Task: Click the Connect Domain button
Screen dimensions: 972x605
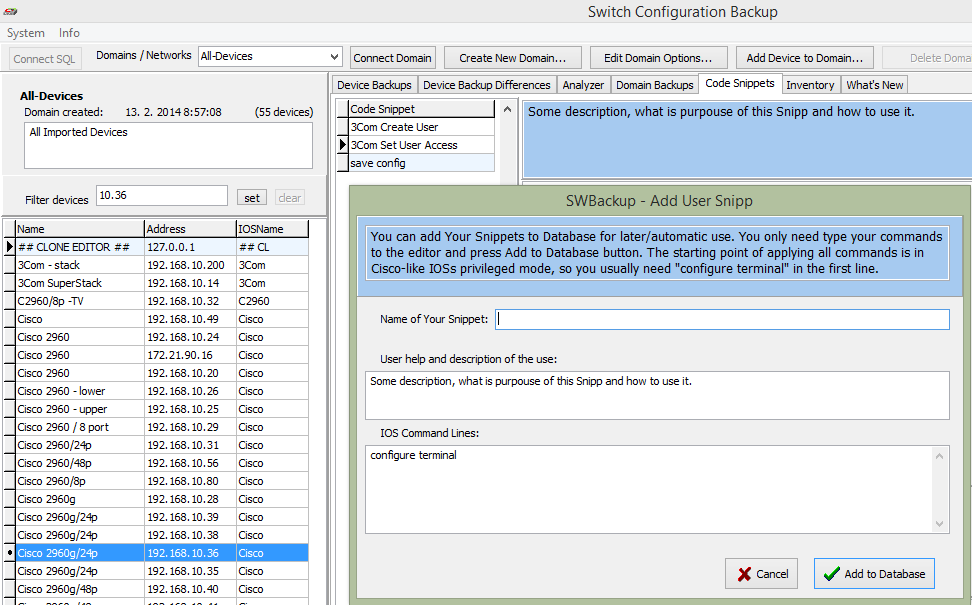Action: point(392,58)
